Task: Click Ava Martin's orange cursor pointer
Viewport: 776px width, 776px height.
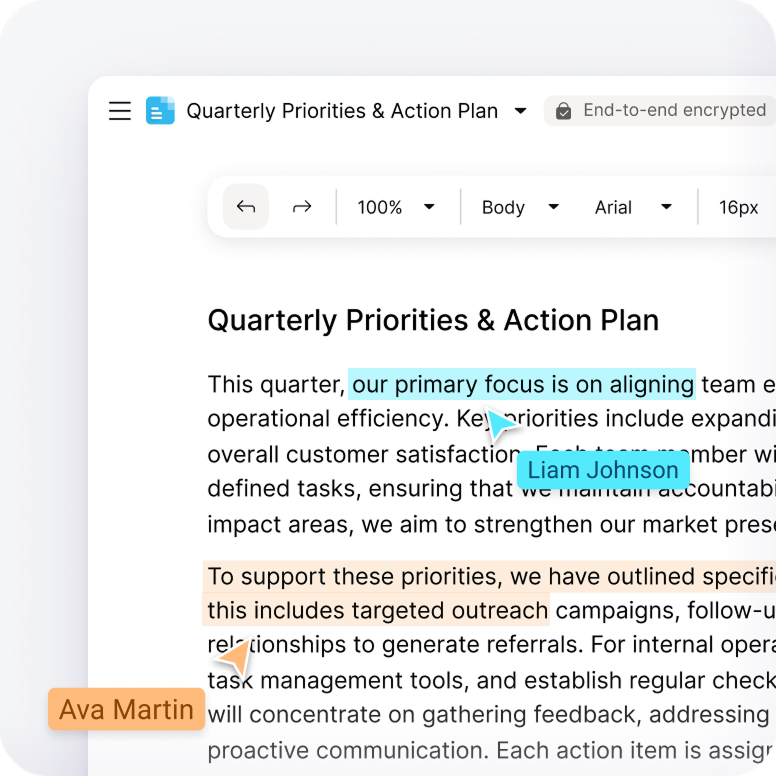Action: 236,659
